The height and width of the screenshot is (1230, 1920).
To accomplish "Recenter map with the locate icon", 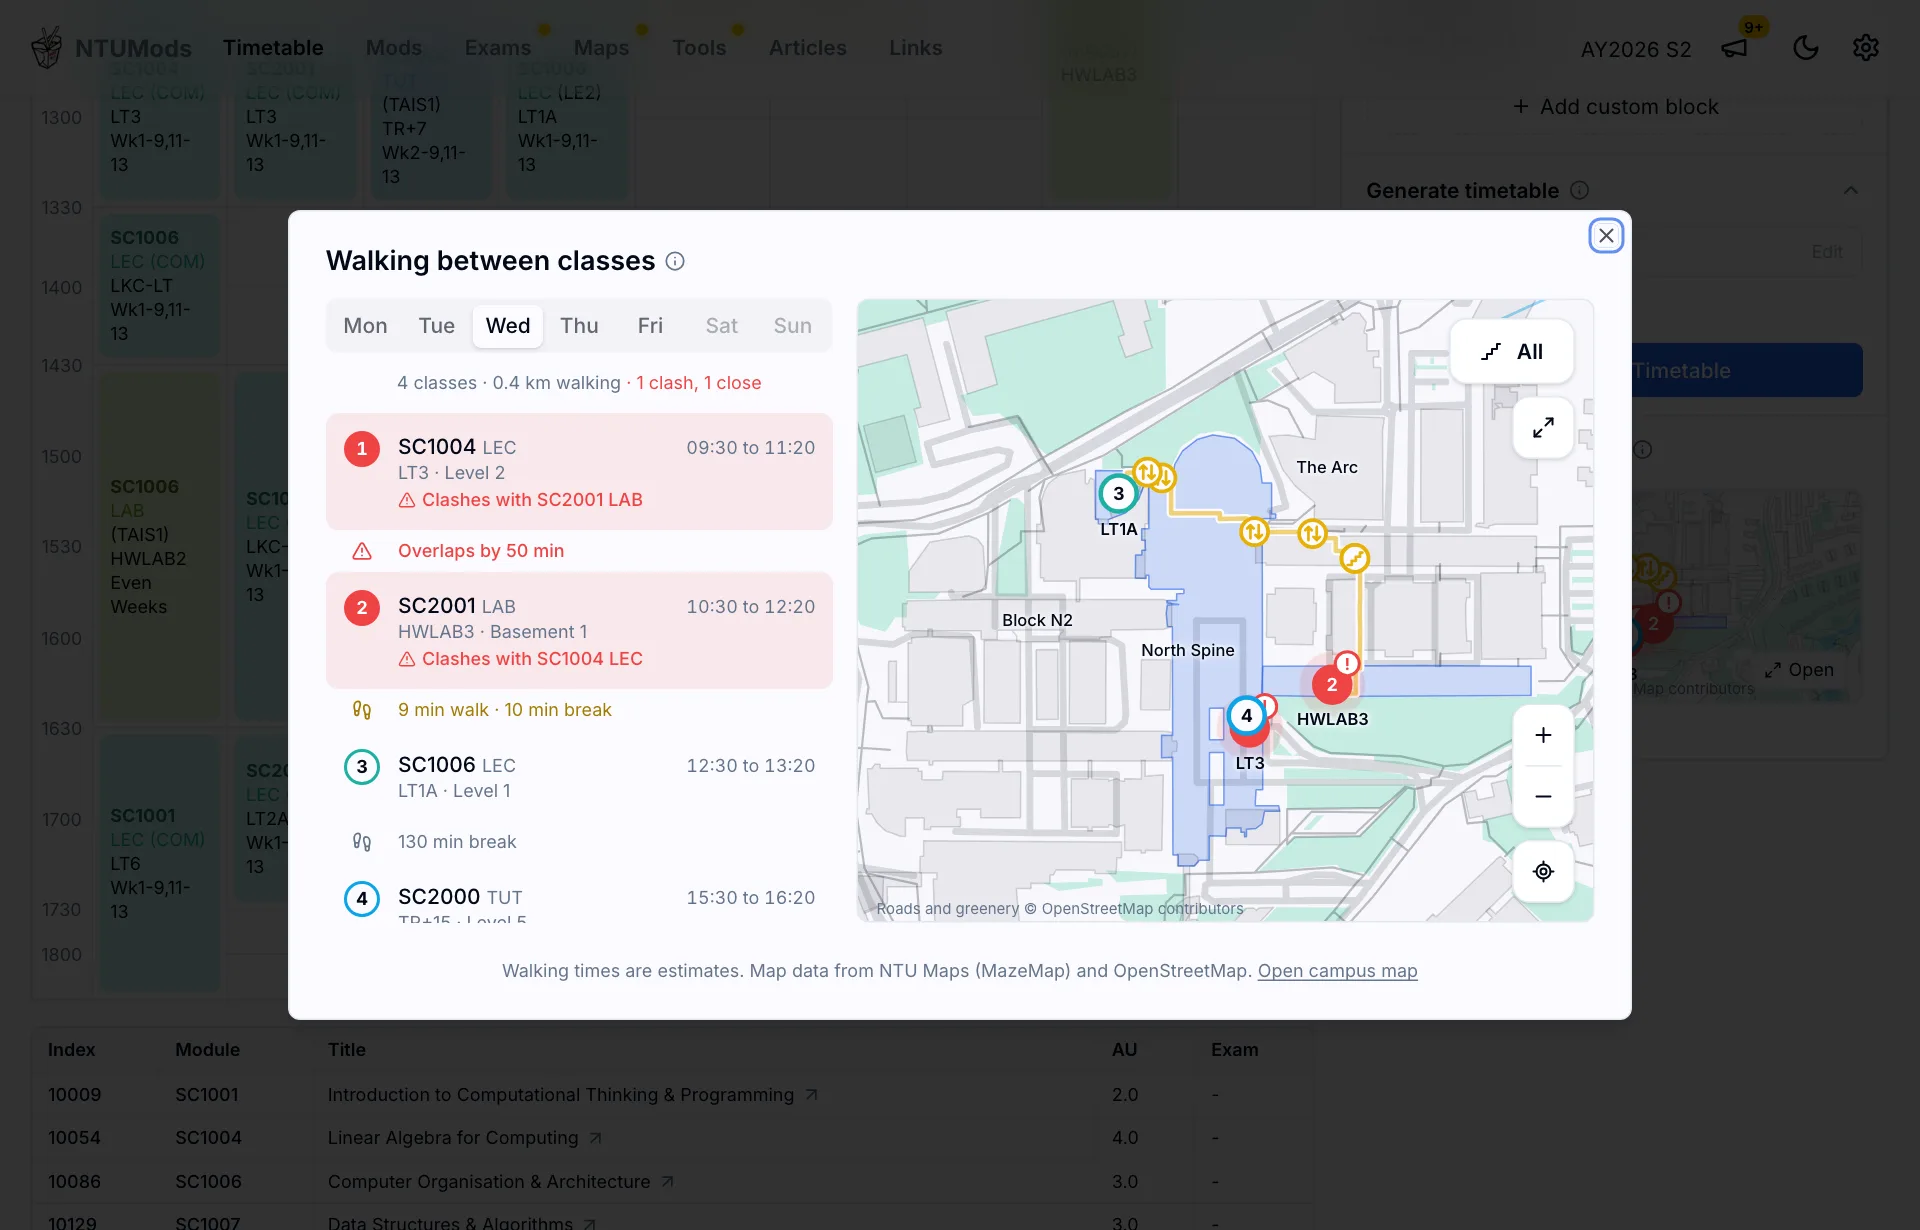I will coord(1543,872).
